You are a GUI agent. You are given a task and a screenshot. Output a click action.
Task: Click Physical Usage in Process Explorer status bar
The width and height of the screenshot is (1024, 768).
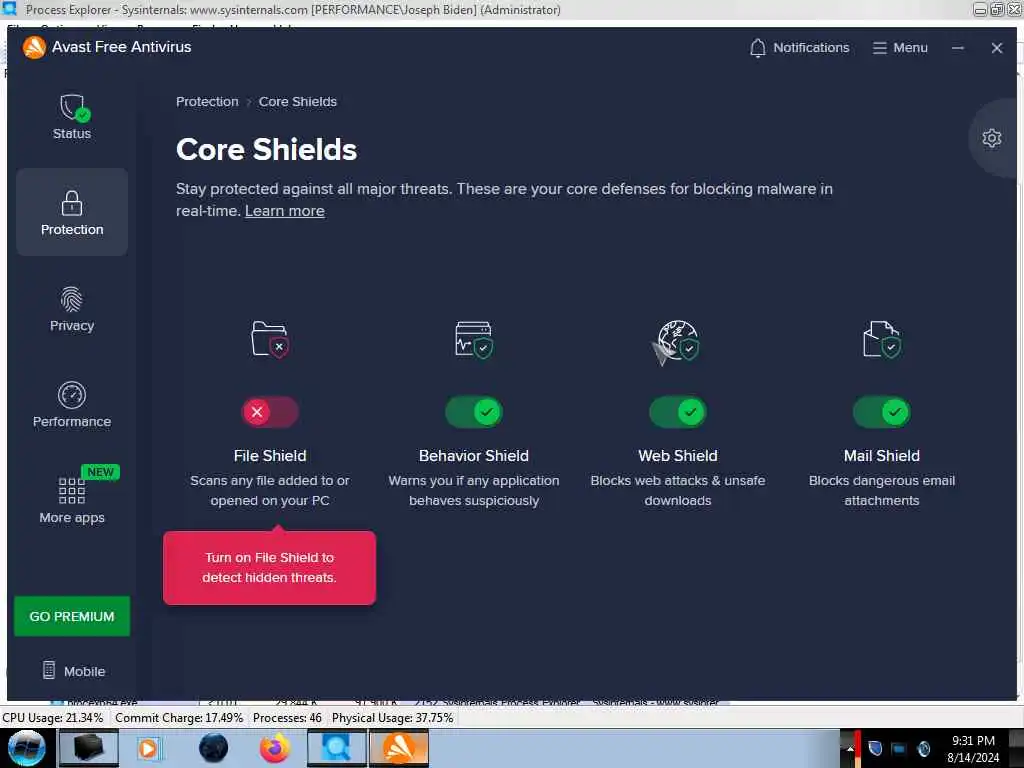392,718
